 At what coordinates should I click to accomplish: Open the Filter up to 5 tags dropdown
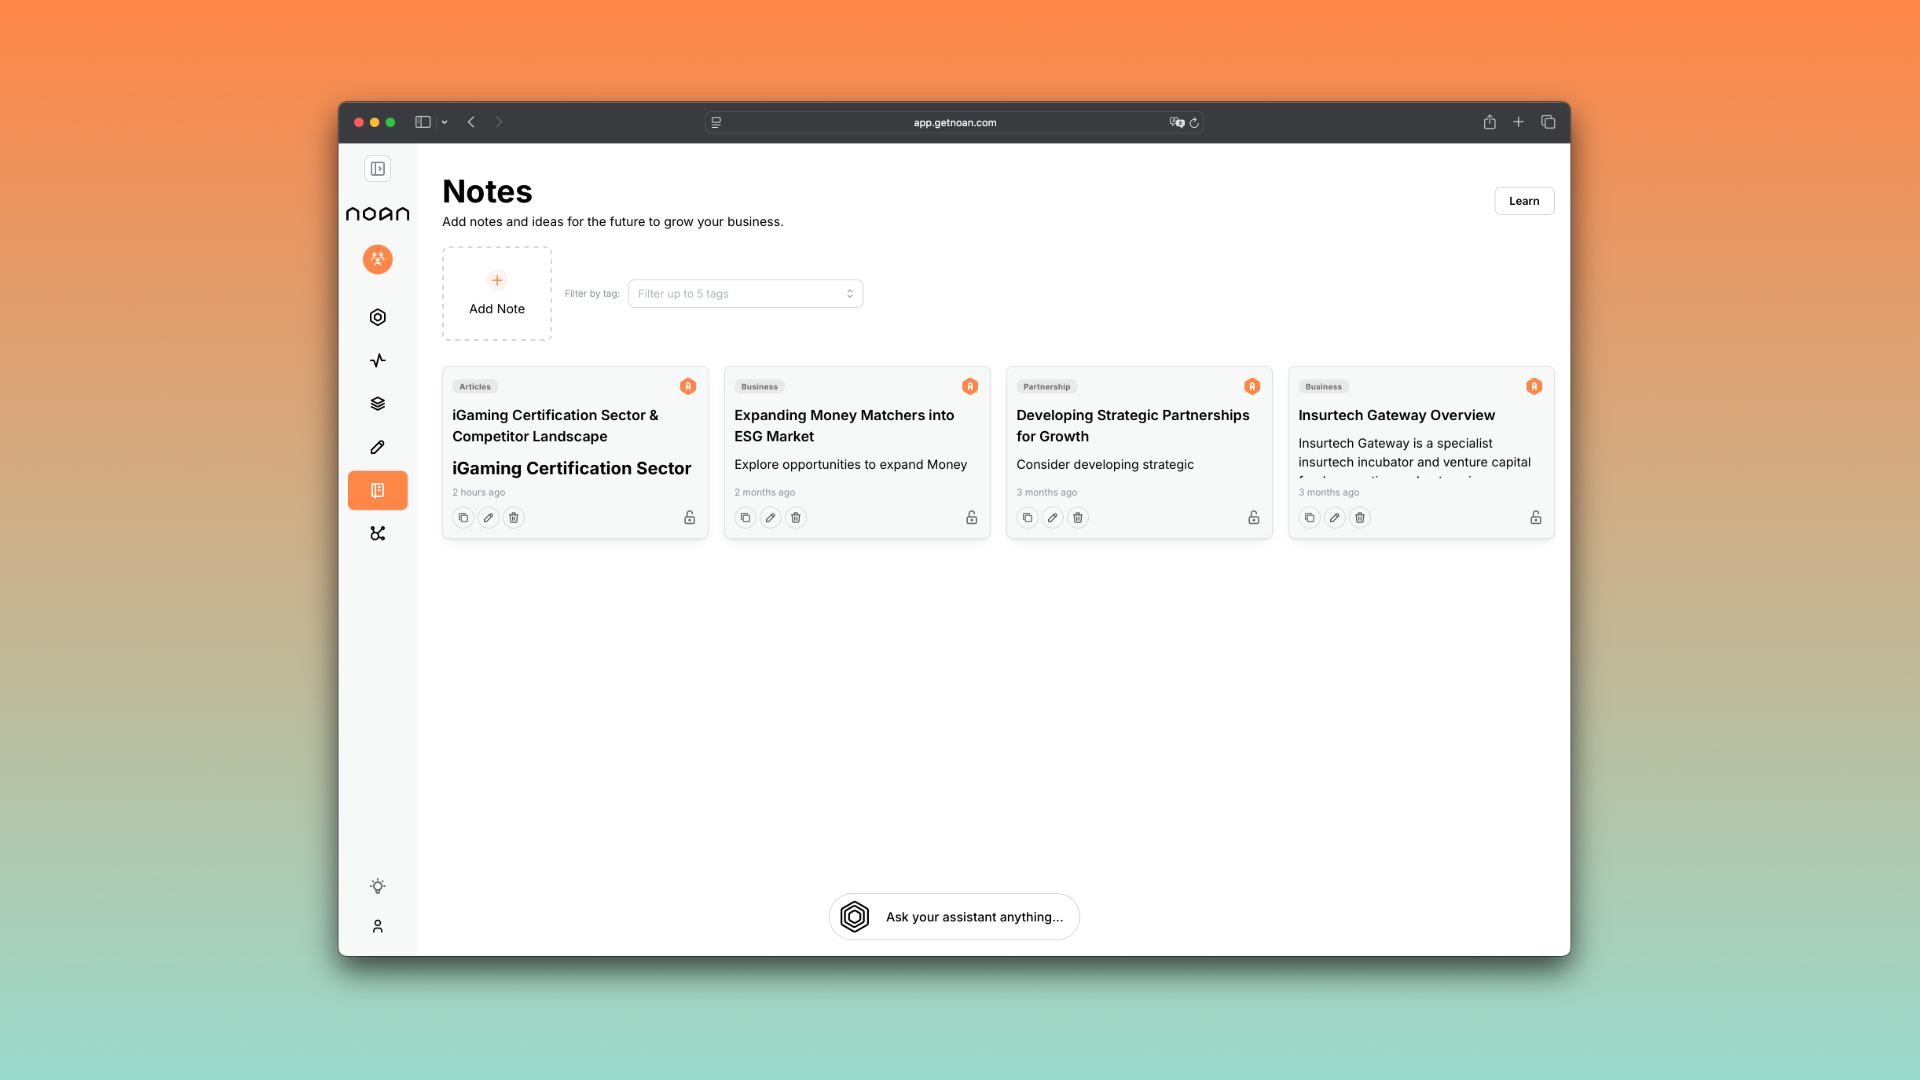tap(745, 294)
